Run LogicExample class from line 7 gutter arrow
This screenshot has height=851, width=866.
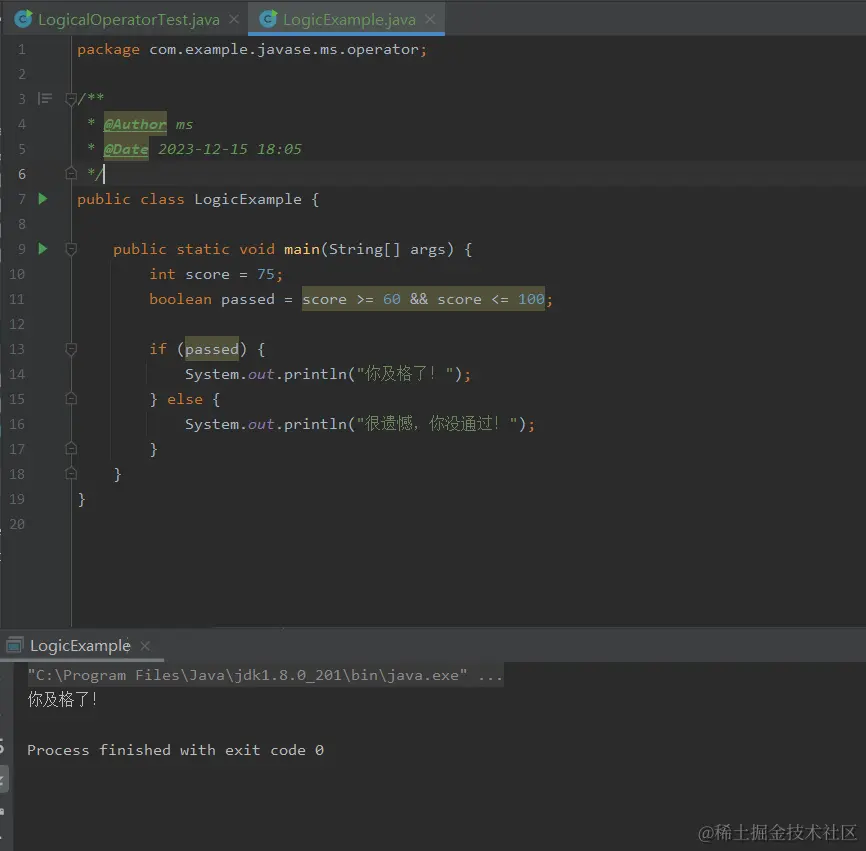[43, 199]
